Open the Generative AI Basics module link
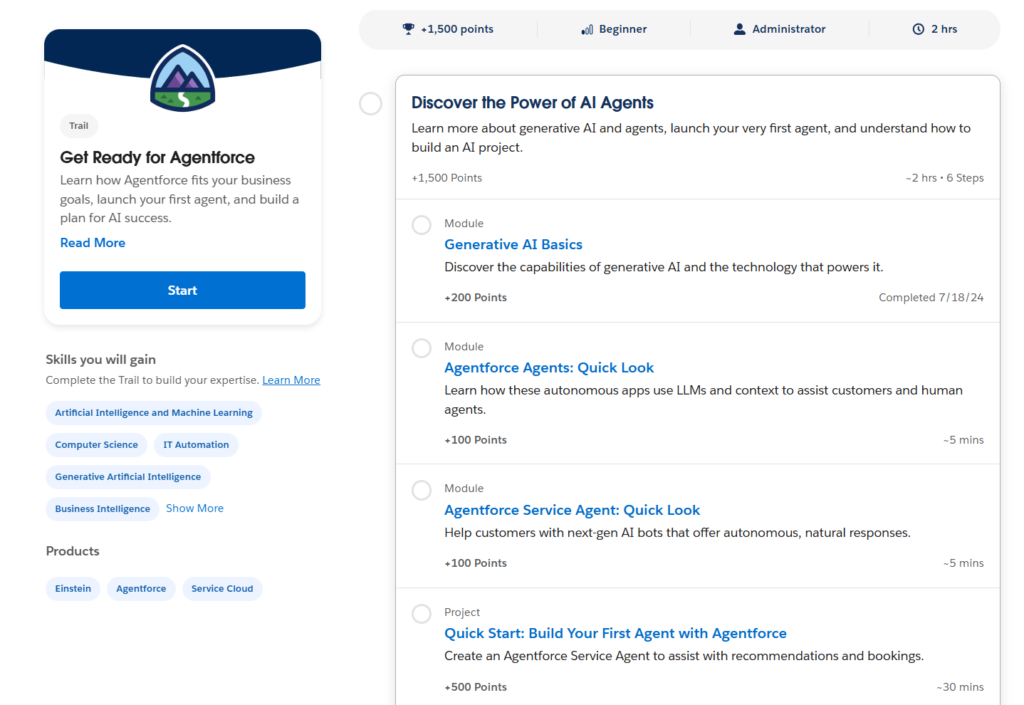The width and height of the screenshot is (1024, 705). 513,244
